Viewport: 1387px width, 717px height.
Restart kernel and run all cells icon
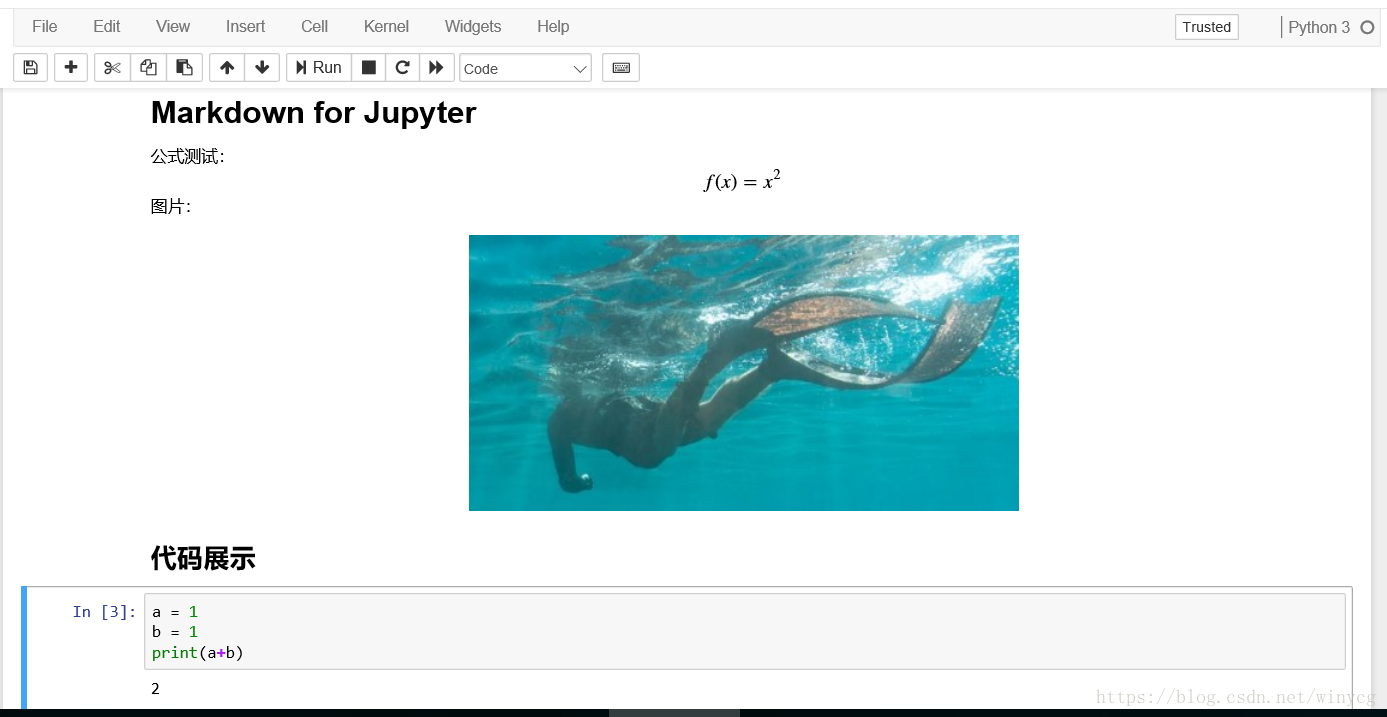[x=436, y=68]
